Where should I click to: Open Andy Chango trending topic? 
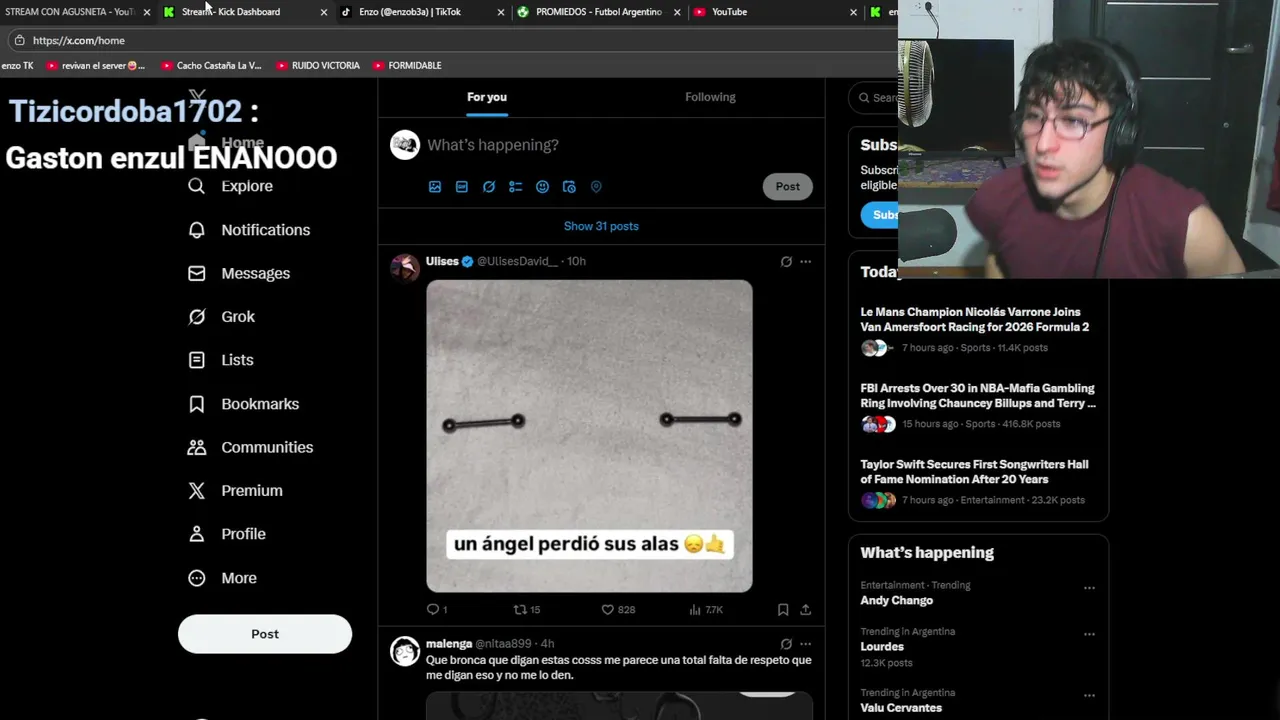pyautogui.click(x=897, y=600)
